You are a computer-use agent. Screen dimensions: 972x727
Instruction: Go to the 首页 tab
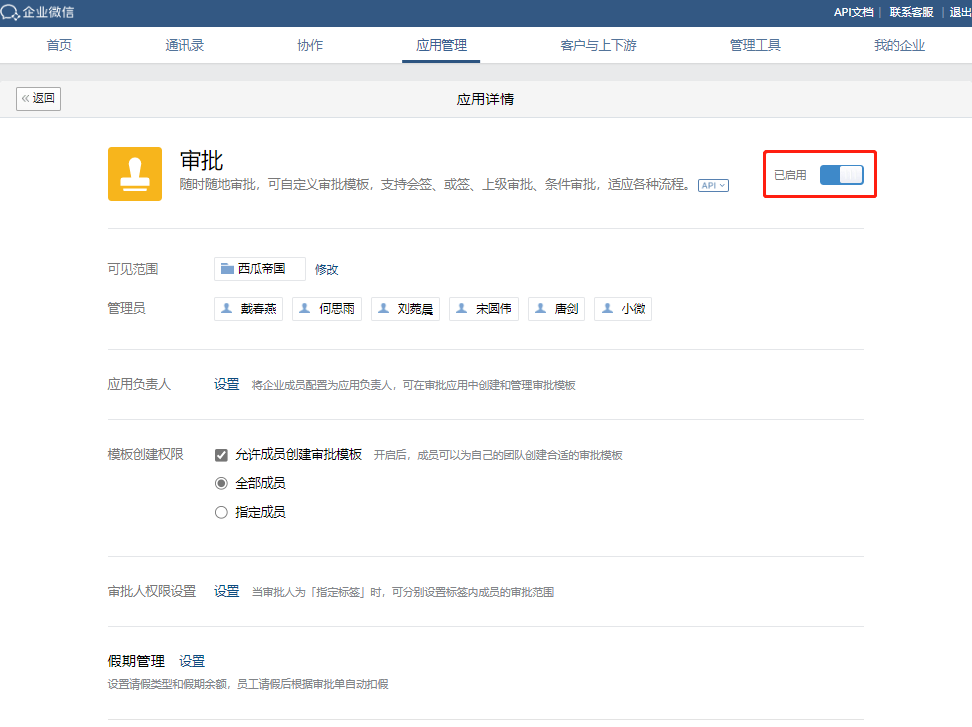[60, 45]
